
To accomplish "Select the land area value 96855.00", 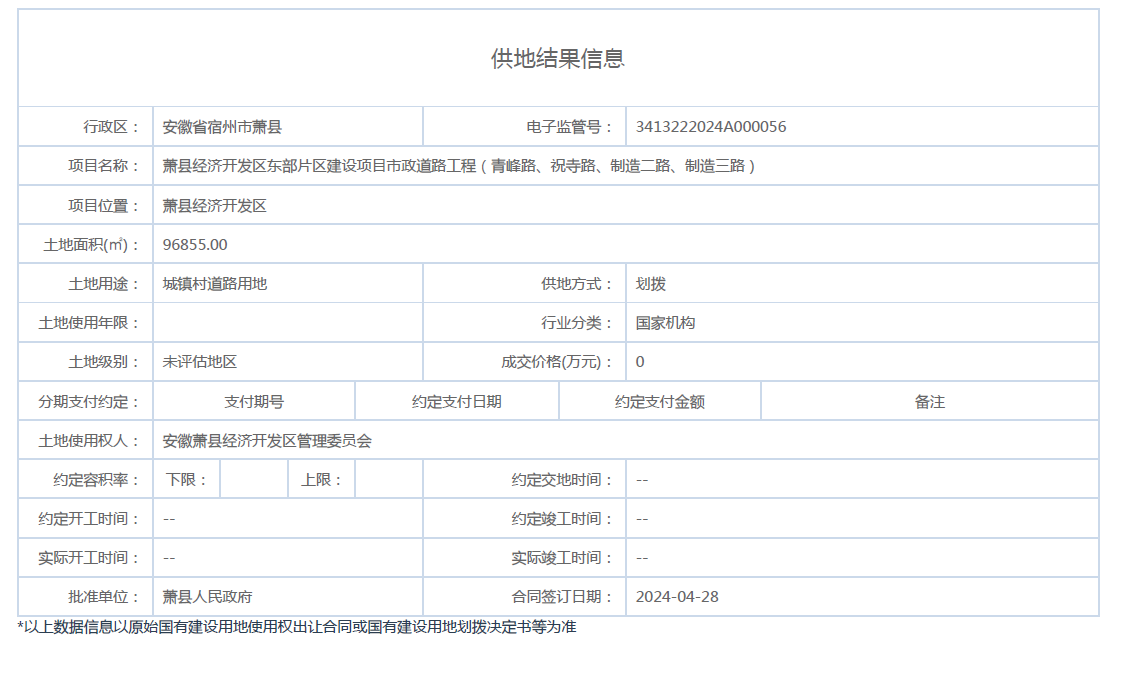I will 195,245.
